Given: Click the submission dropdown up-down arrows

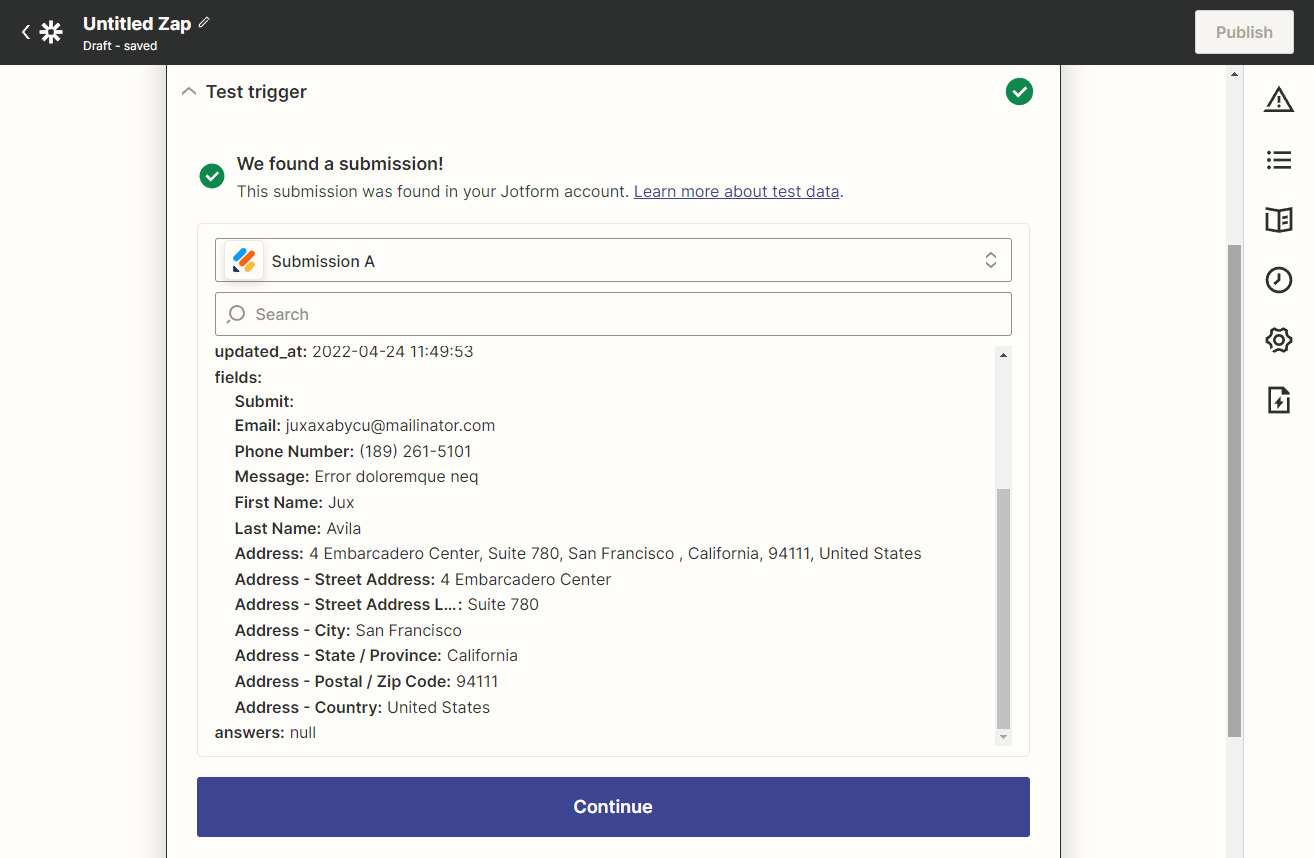Looking at the screenshot, I should [x=990, y=260].
